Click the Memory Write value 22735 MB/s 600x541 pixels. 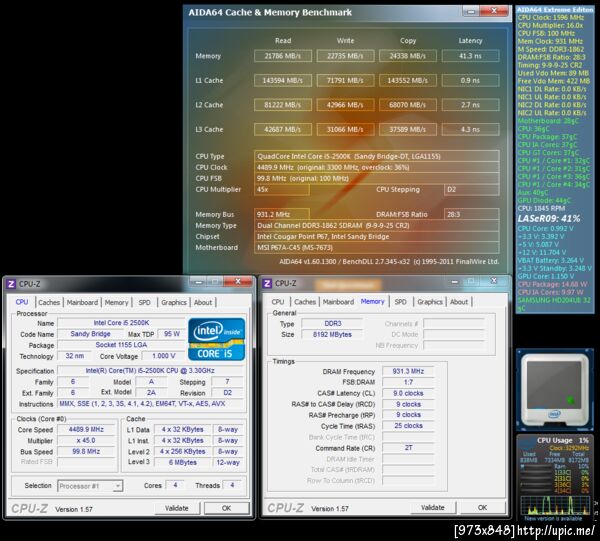point(345,56)
